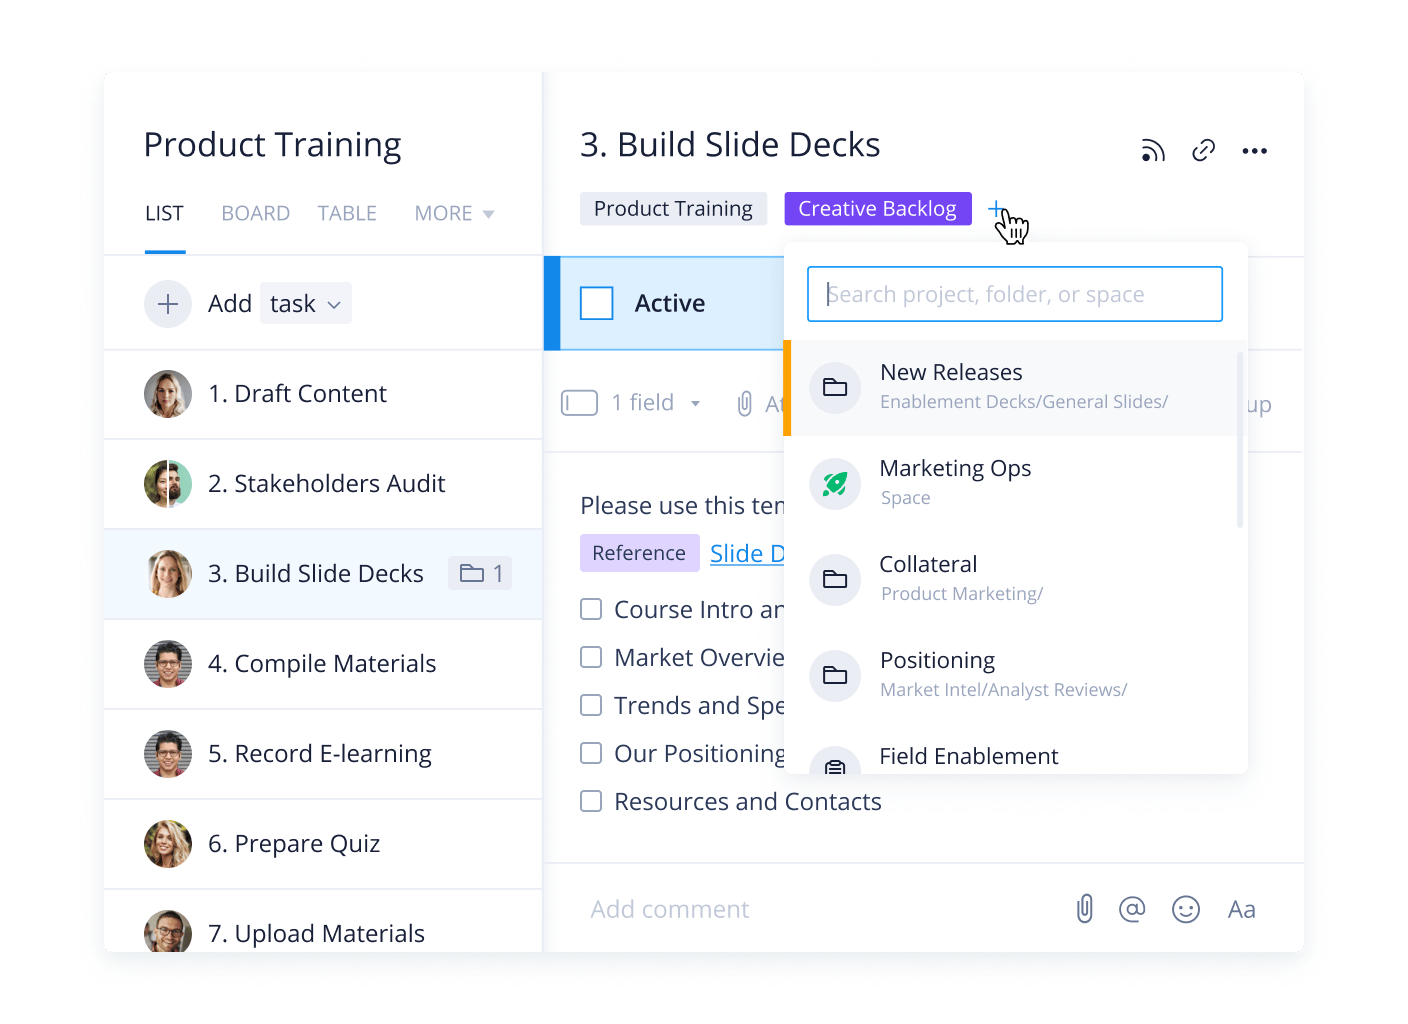Switch to the BOARD tab
The width and height of the screenshot is (1408, 1024).
point(255,213)
